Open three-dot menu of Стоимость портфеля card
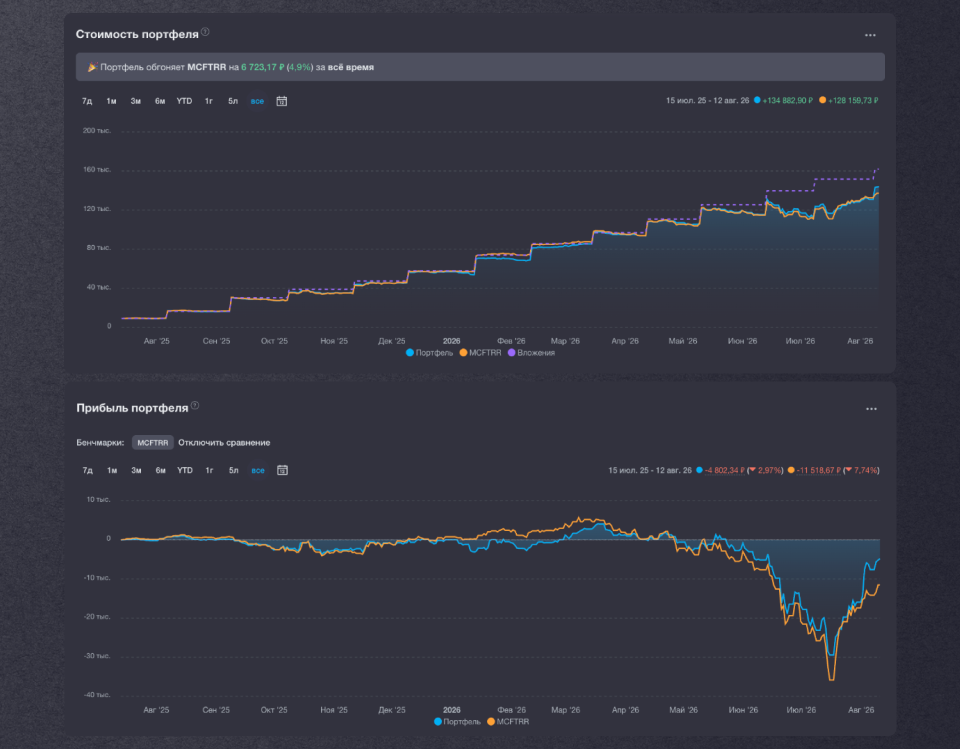The image size is (960, 749). 870,36
